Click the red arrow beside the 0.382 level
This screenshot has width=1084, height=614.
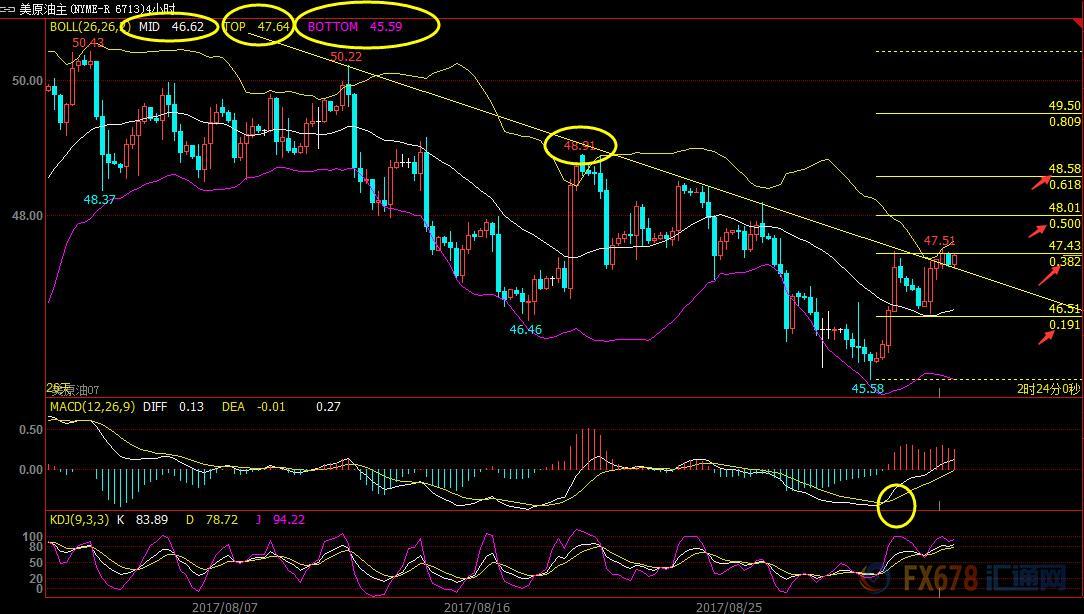pos(1049,275)
